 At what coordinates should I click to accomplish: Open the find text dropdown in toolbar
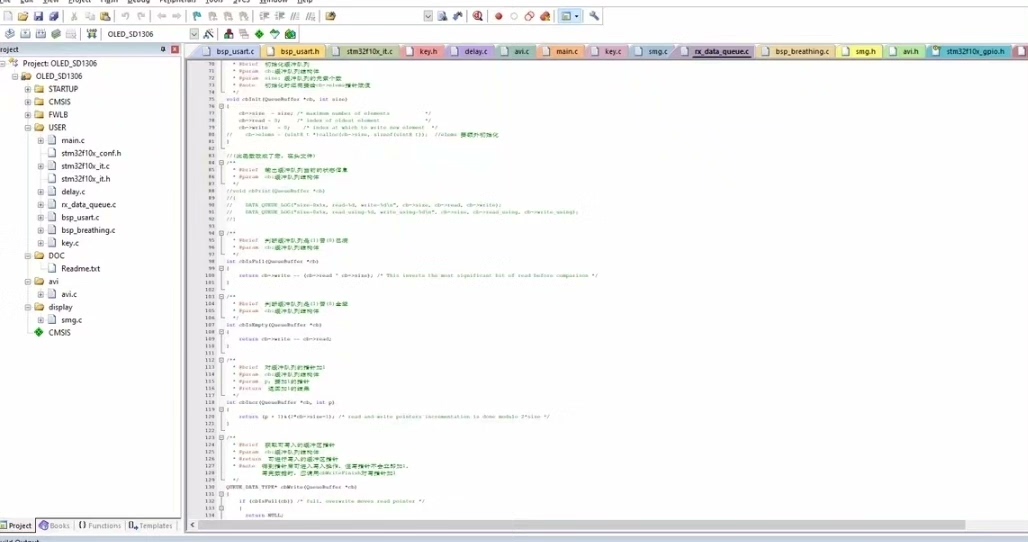click(428, 16)
